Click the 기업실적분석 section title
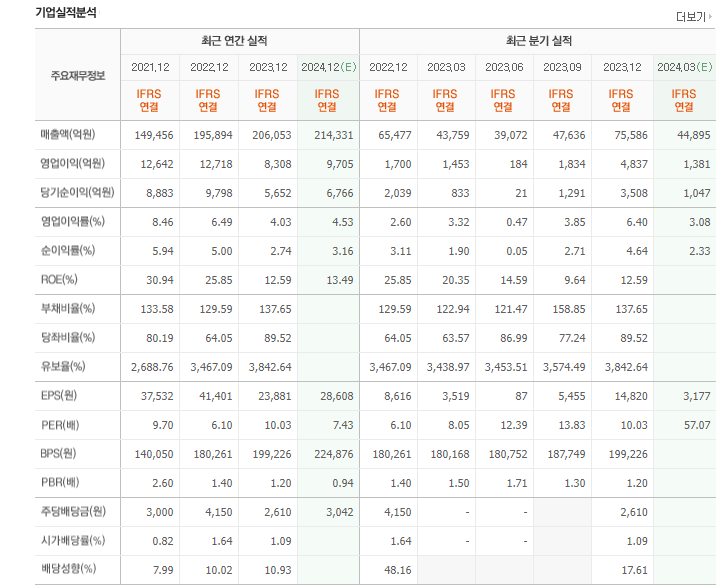 click(x=66, y=12)
